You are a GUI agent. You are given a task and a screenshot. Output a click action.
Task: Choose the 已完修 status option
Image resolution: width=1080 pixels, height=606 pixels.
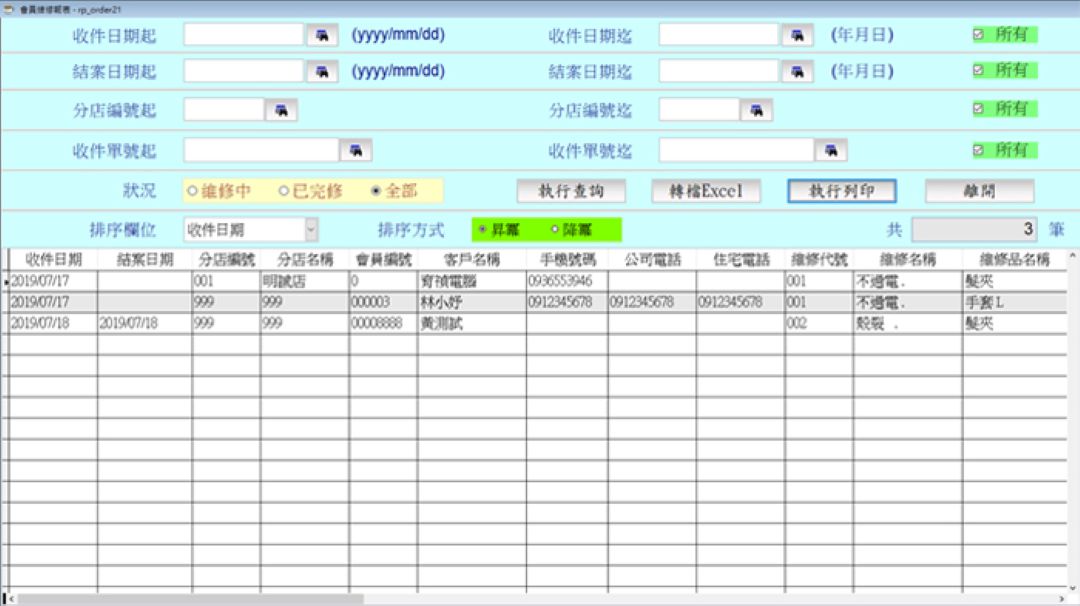284,191
